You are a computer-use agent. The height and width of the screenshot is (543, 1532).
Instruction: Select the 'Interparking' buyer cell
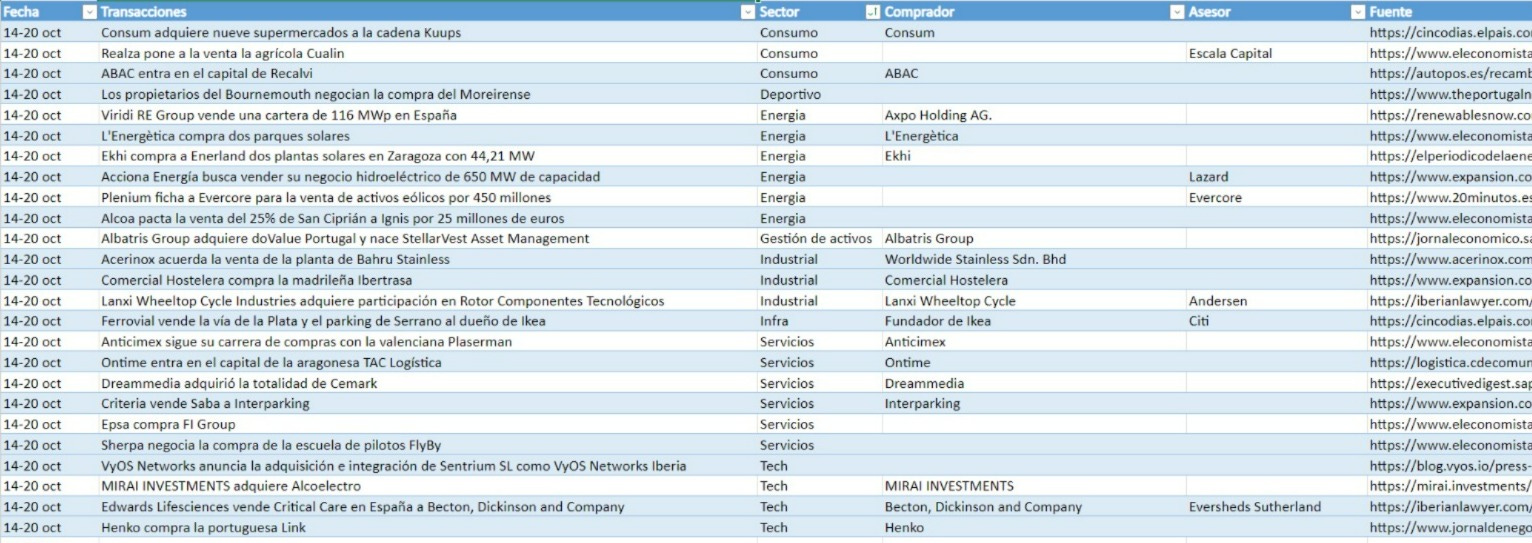[x=1034, y=403]
